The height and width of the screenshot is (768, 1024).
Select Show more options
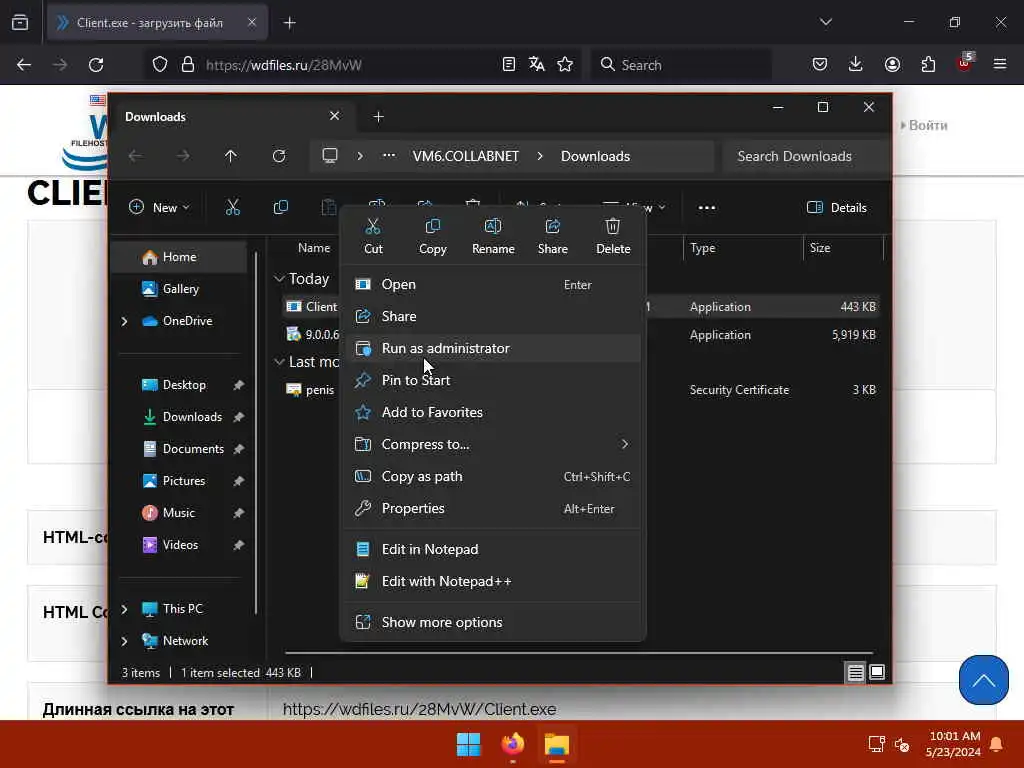click(493, 622)
